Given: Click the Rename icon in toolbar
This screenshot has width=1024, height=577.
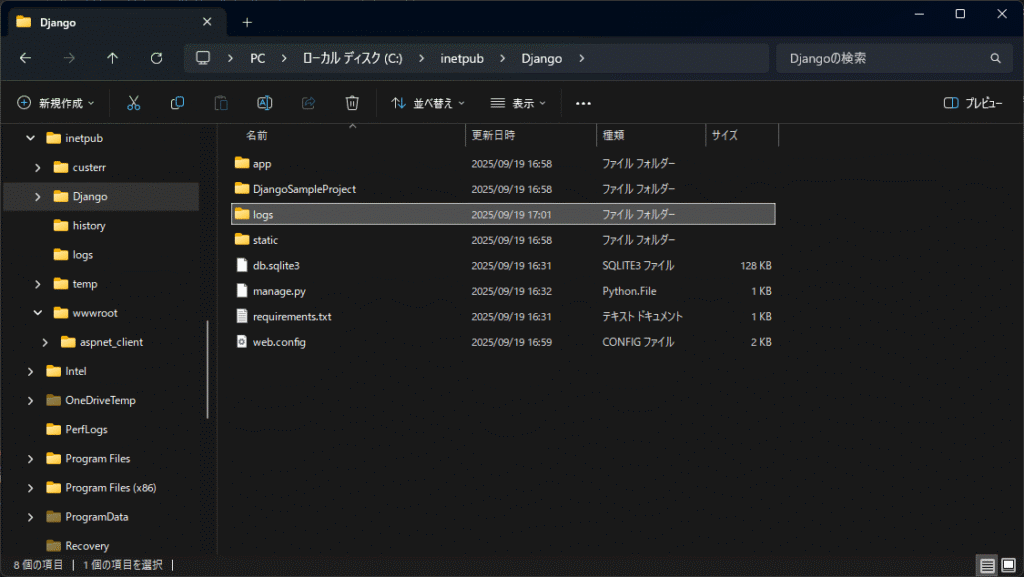Looking at the screenshot, I should pos(264,103).
